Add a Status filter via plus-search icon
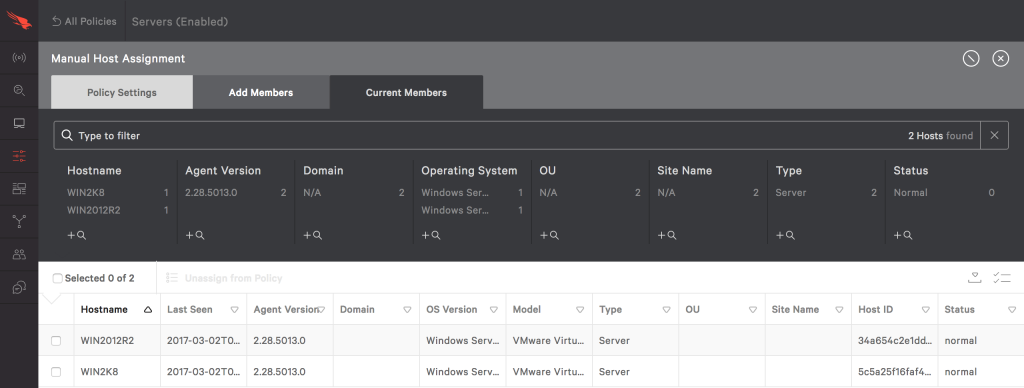The image size is (1024, 388). click(903, 235)
